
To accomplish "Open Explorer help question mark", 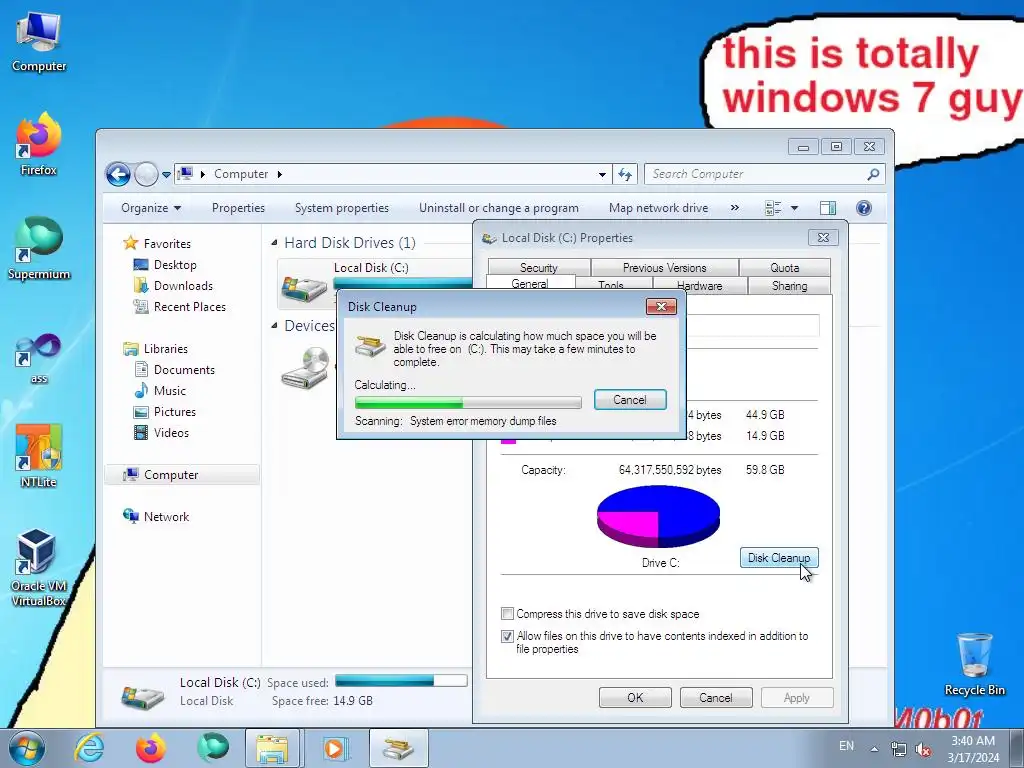I will tap(863, 208).
